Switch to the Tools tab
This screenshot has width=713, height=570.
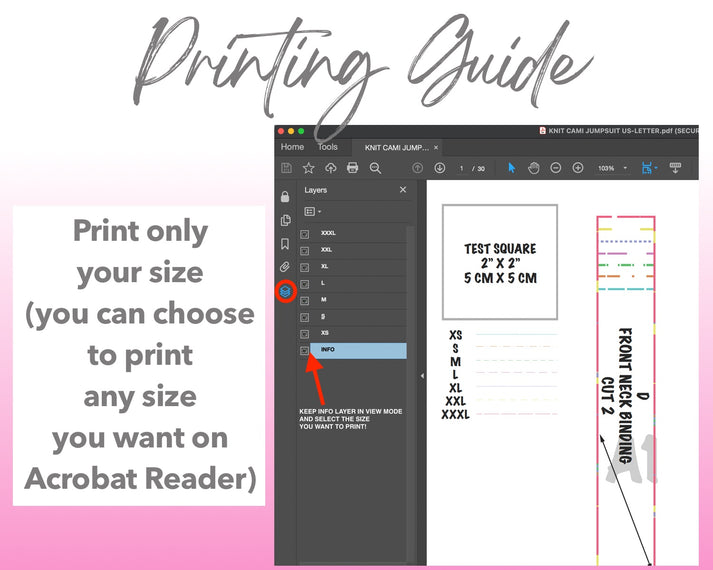[328, 147]
